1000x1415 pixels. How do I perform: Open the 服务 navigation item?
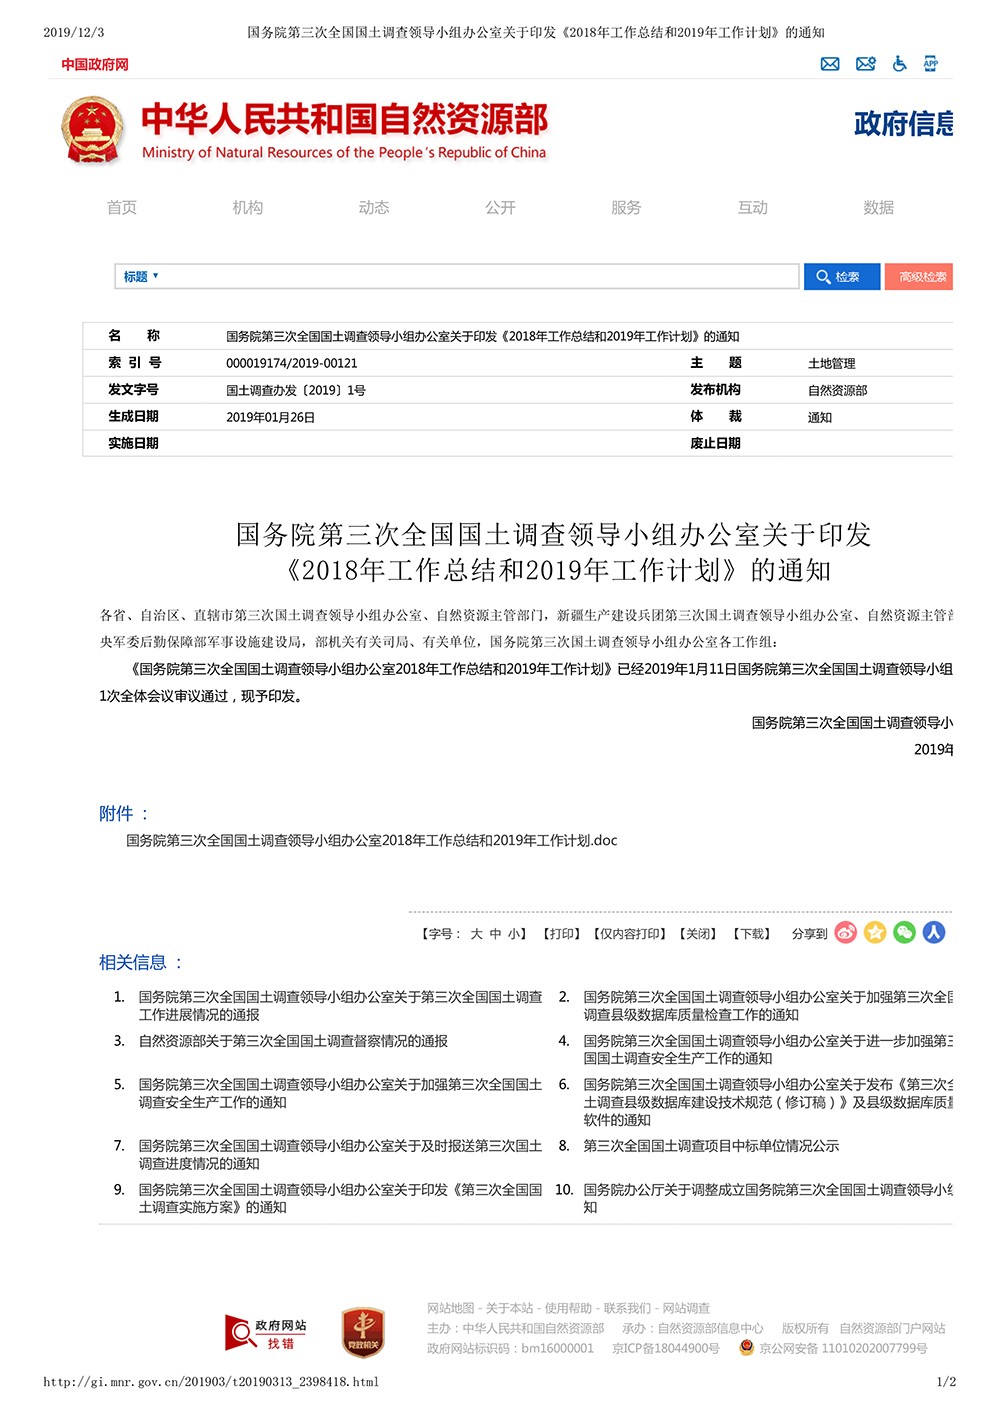pyautogui.click(x=626, y=207)
